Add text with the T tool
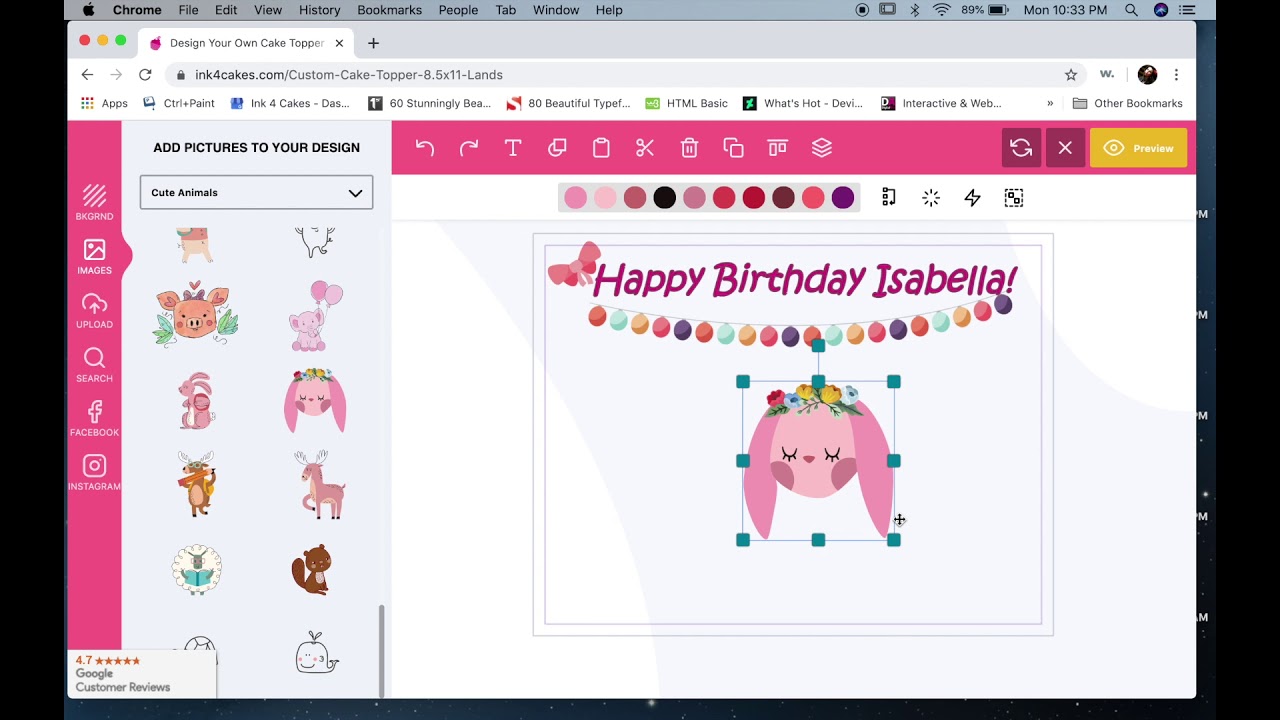This screenshot has height=720, width=1280. [513, 148]
